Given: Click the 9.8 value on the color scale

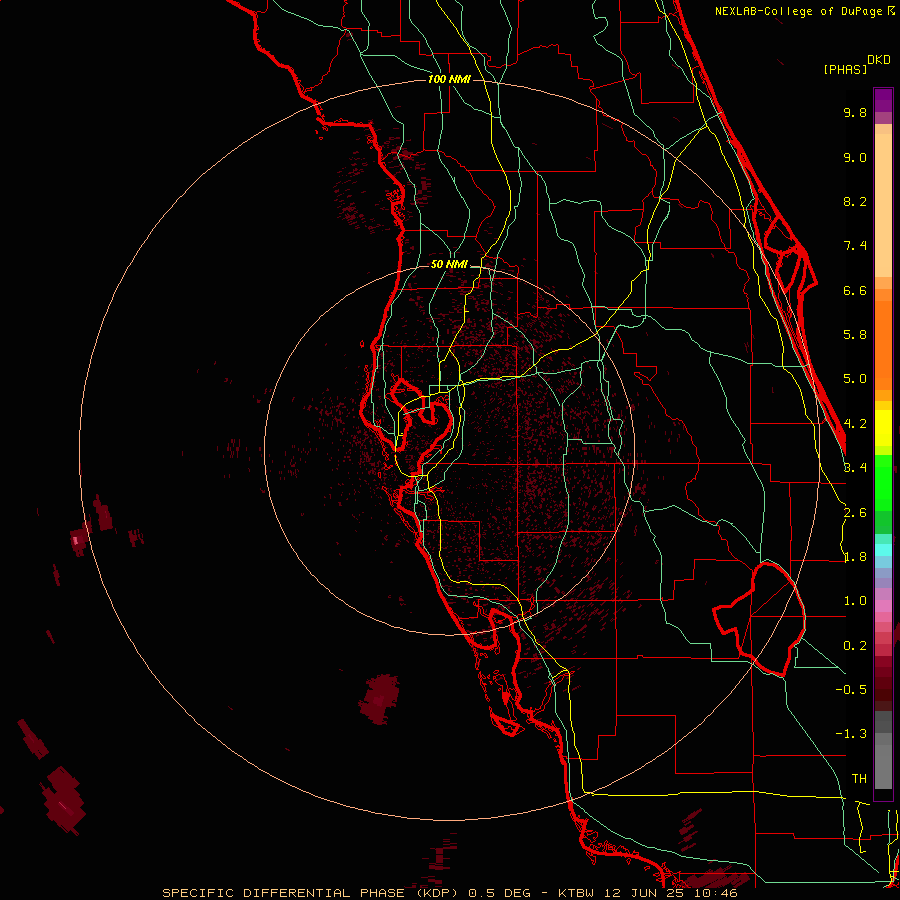Looking at the screenshot, I should (x=855, y=112).
